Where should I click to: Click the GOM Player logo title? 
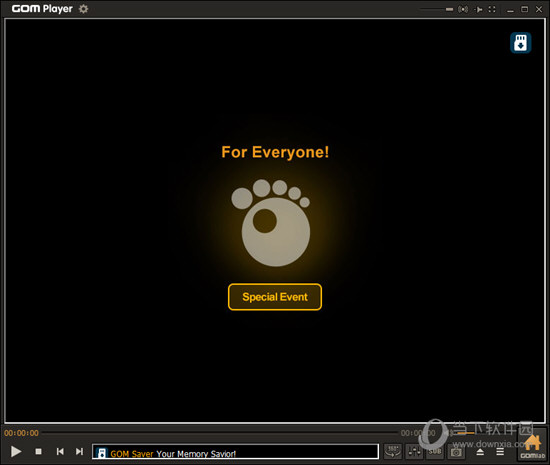coord(42,9)
